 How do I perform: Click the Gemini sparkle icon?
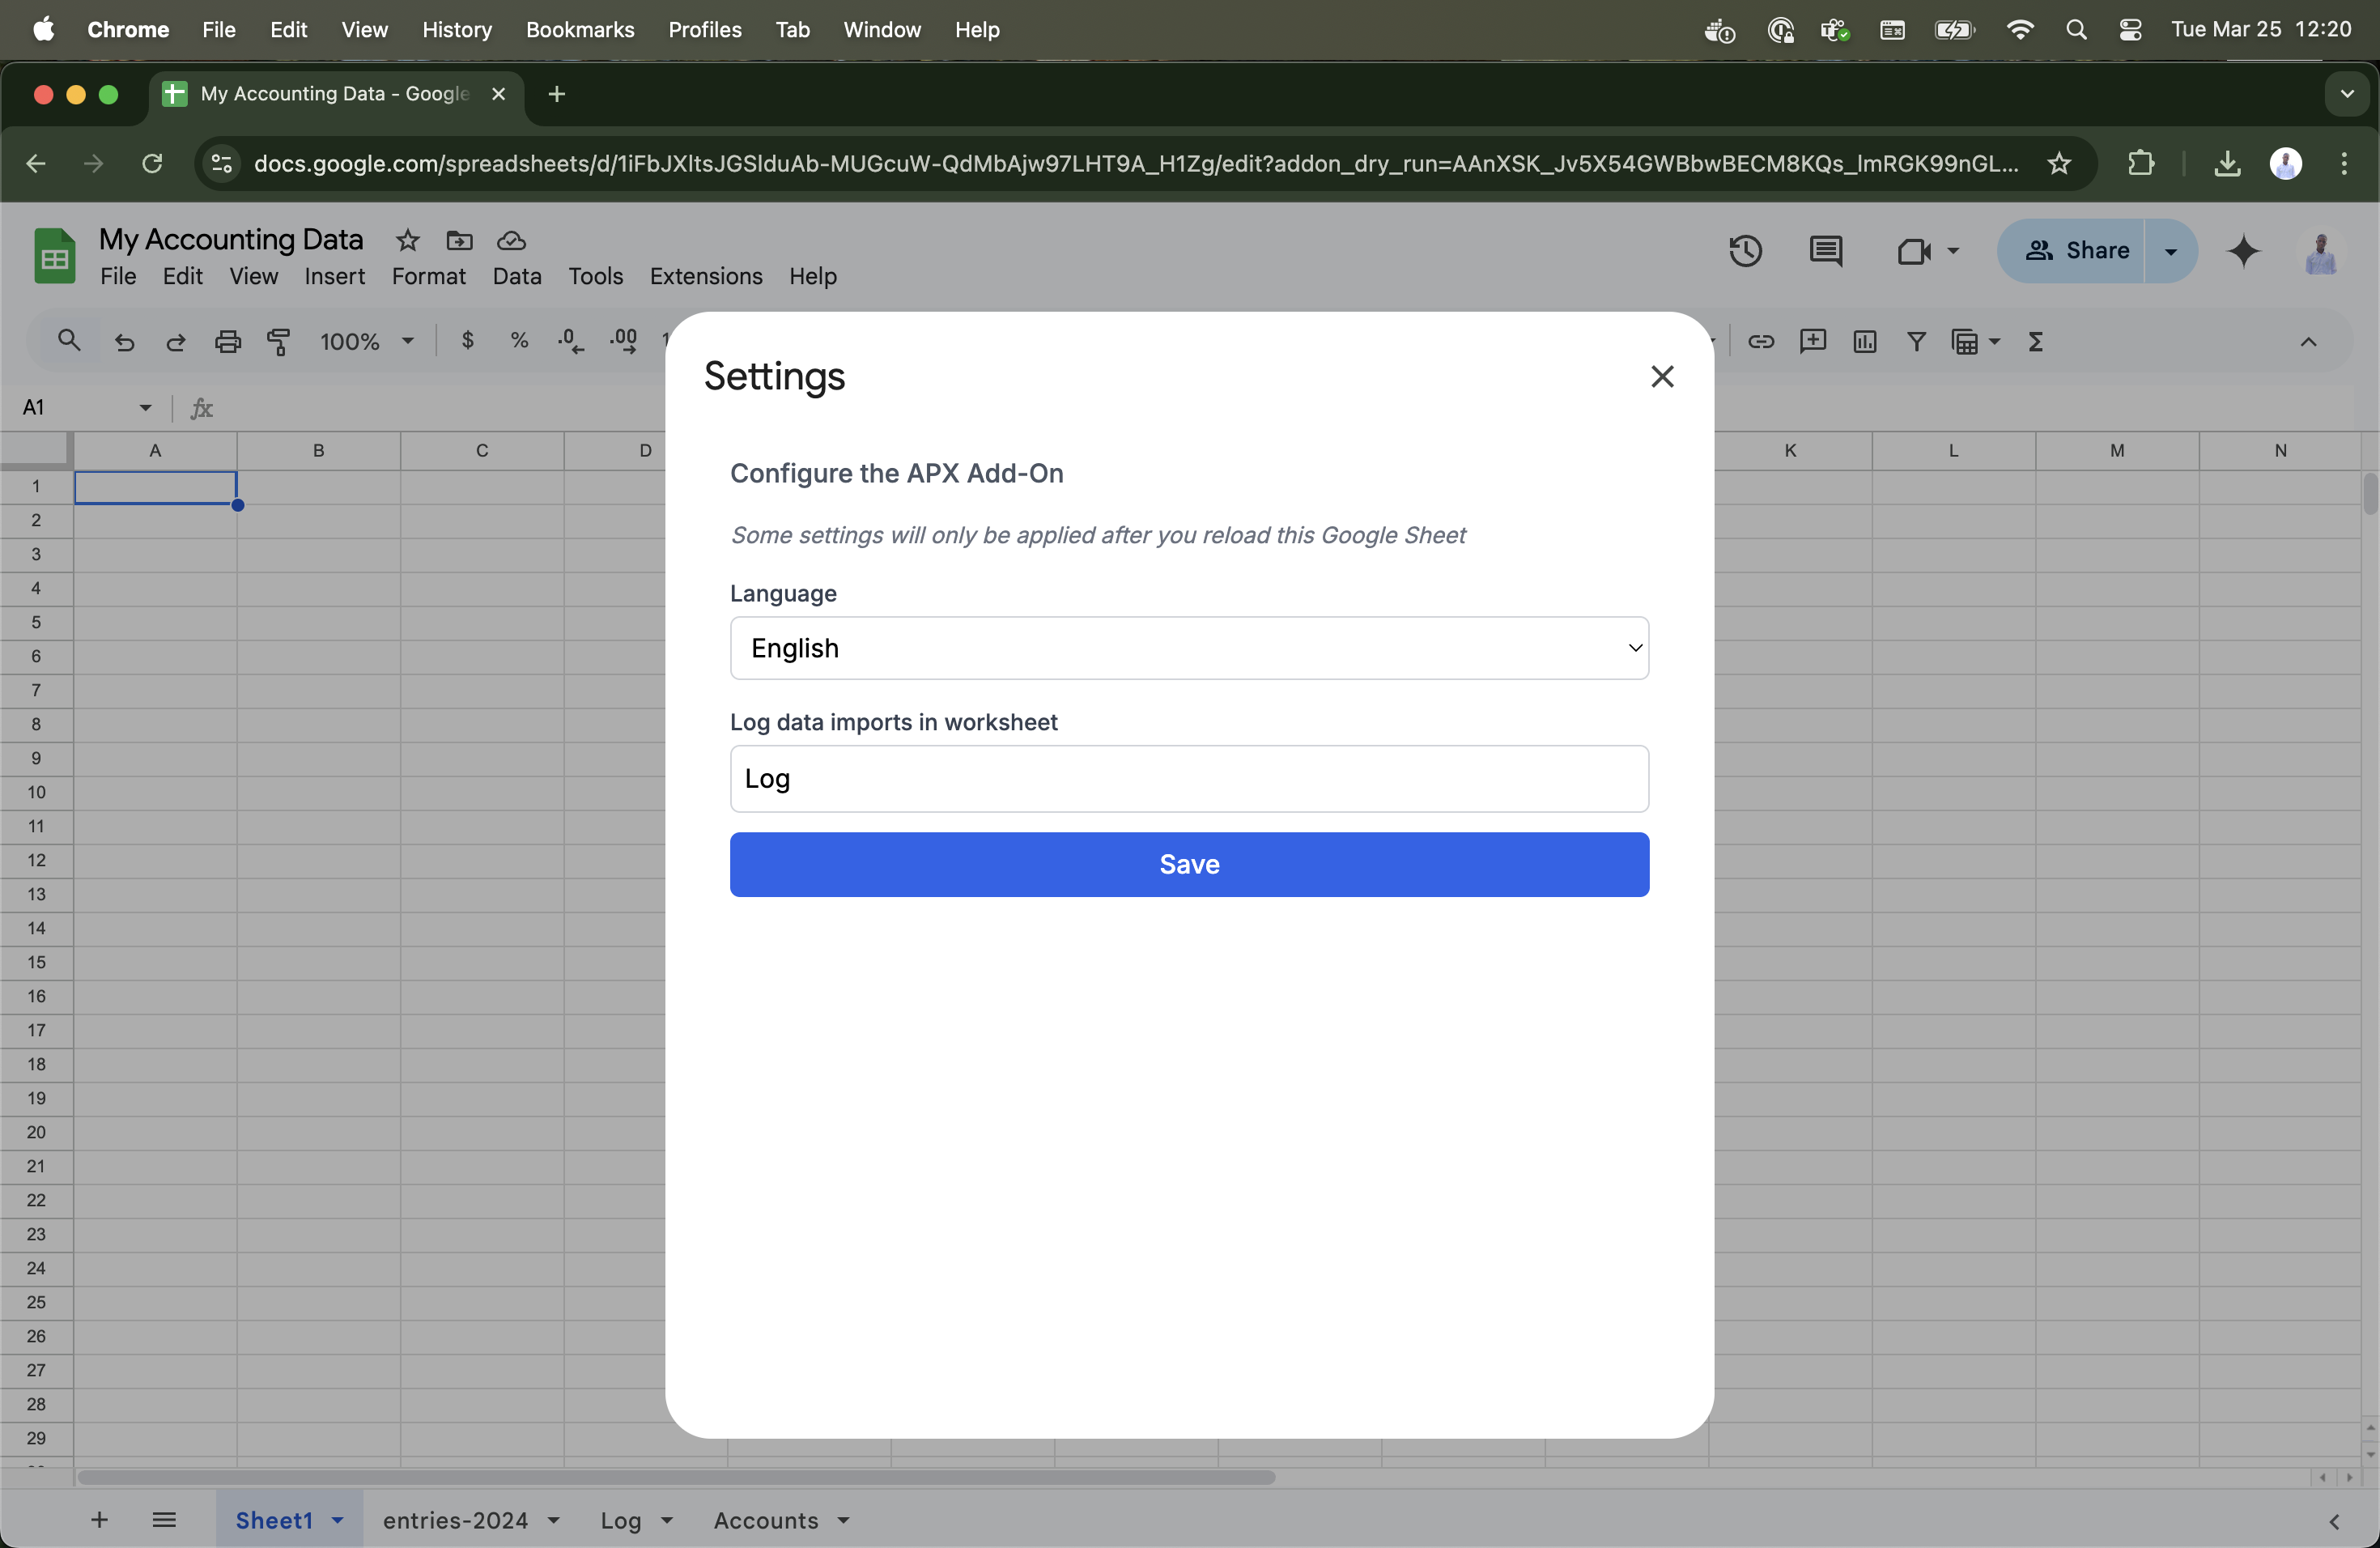pos(2244,251)
